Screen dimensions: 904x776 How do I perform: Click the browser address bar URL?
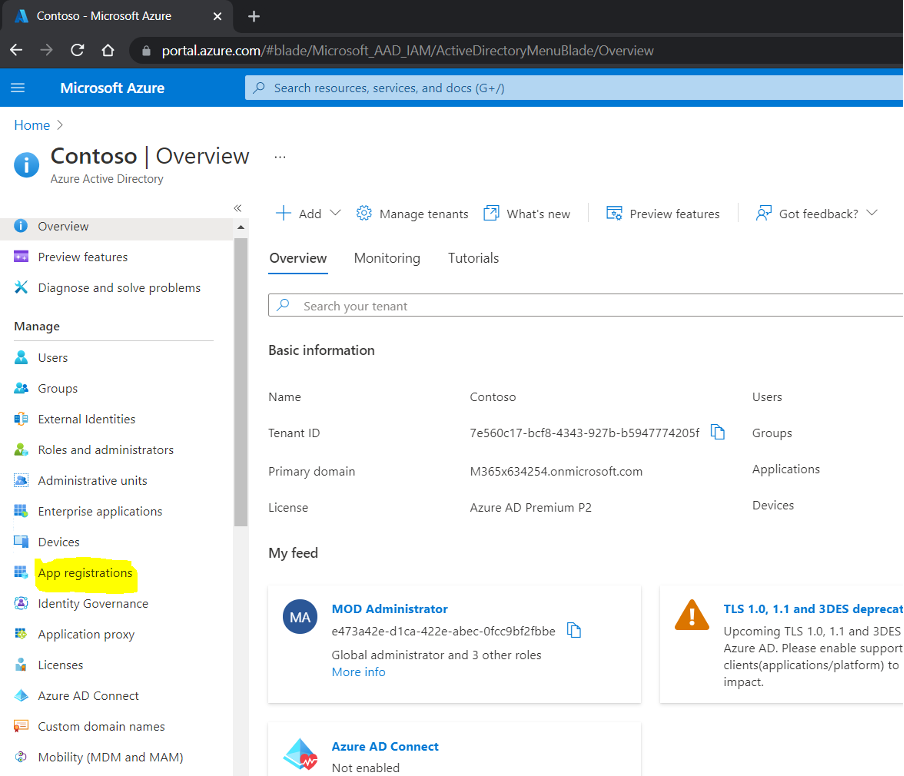click(408, 51)
